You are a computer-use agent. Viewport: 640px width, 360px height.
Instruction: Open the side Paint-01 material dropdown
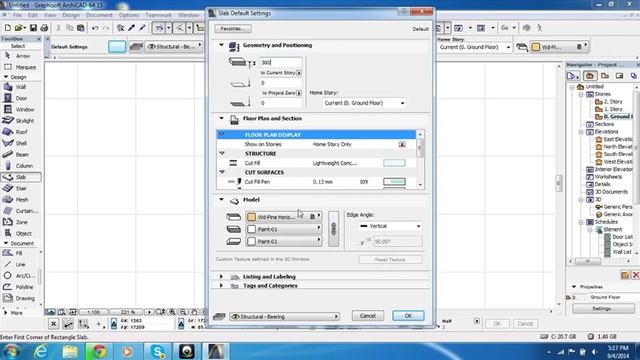point(284,229)
